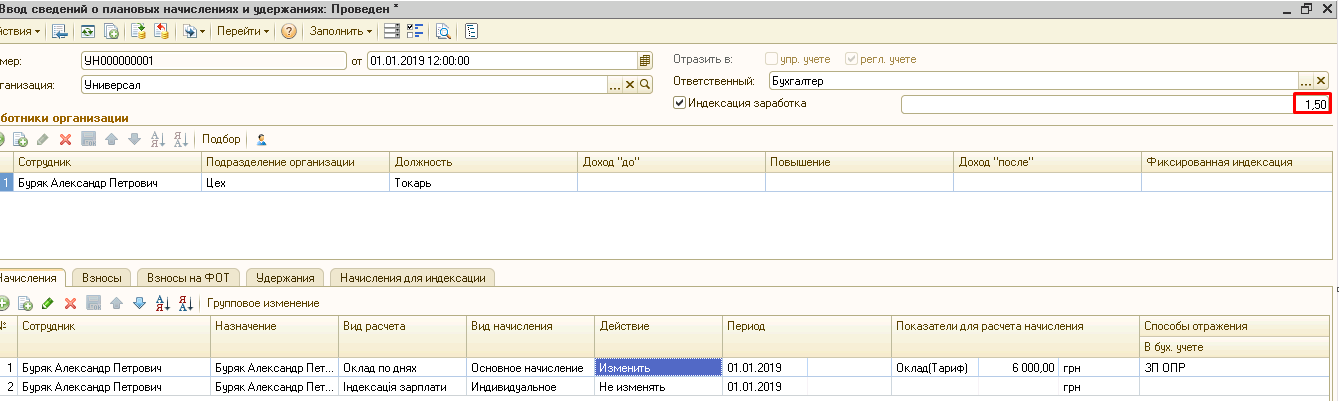The width and height of the screenshot is (1339, 401).
Task: Post the document with the green-arrow icon
Action: [x=138, y=31]
